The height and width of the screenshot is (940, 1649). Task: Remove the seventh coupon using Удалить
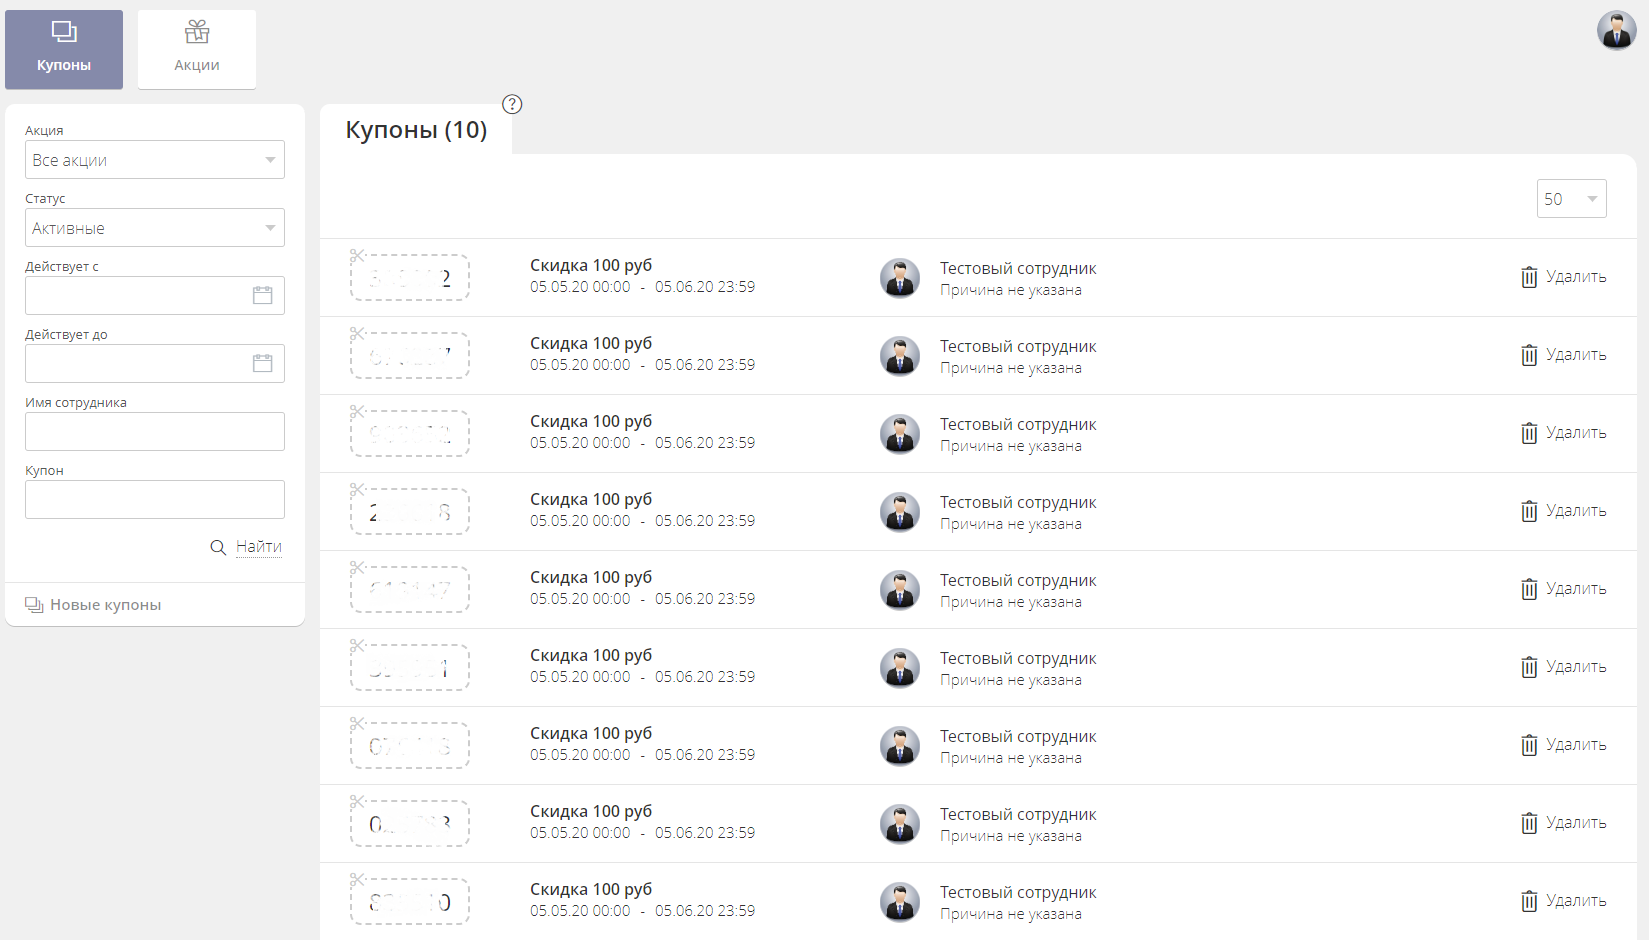pos(1564,745)
